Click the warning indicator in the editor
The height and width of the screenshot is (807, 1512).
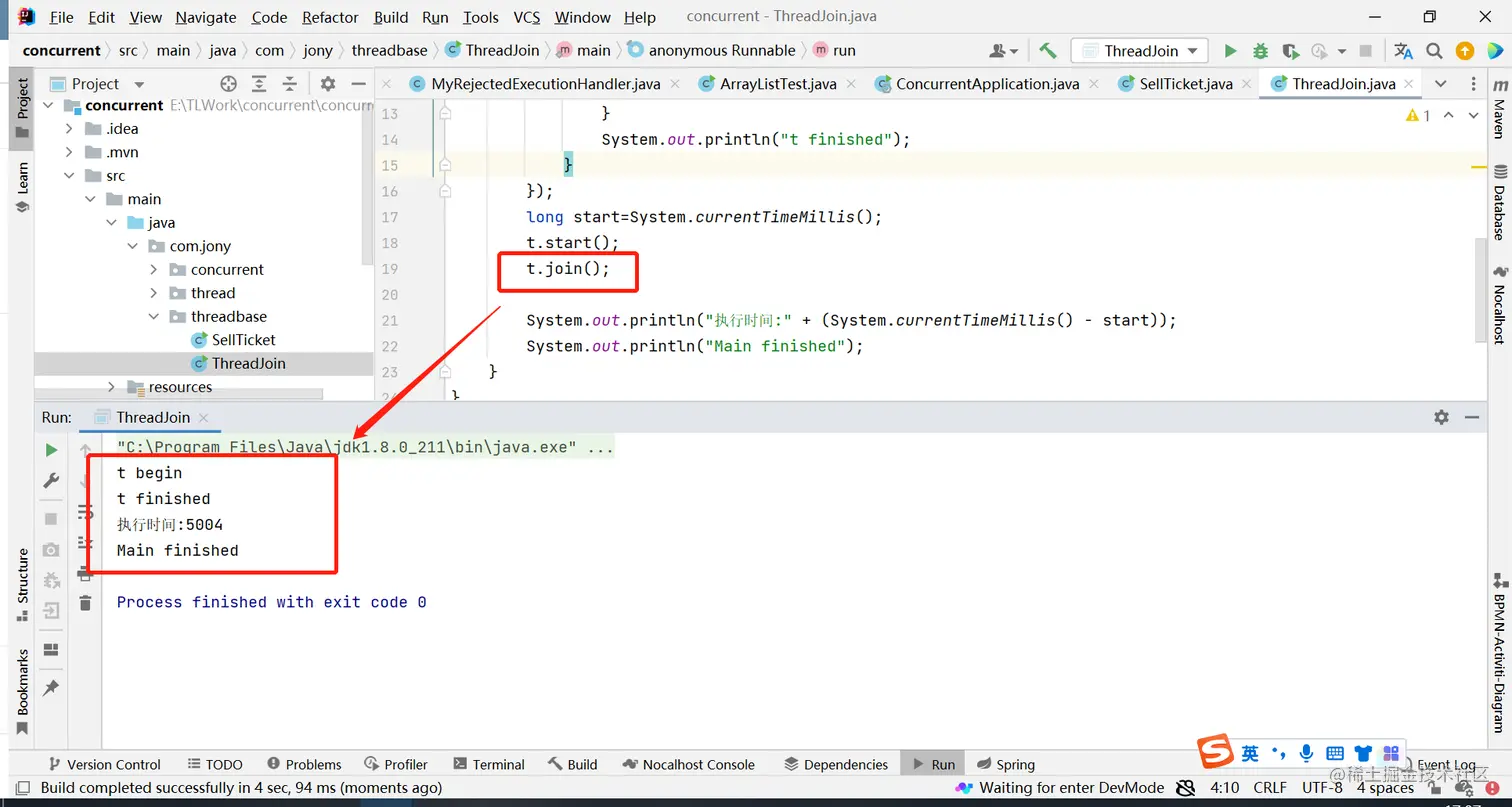tap(1418, 116)
